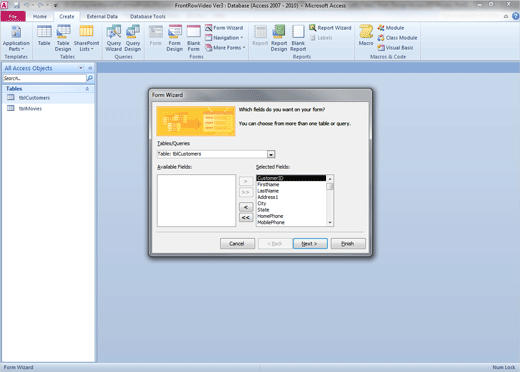Select LastName in Selected Fields list
The image size is (520, 372).
coord(268,191)
